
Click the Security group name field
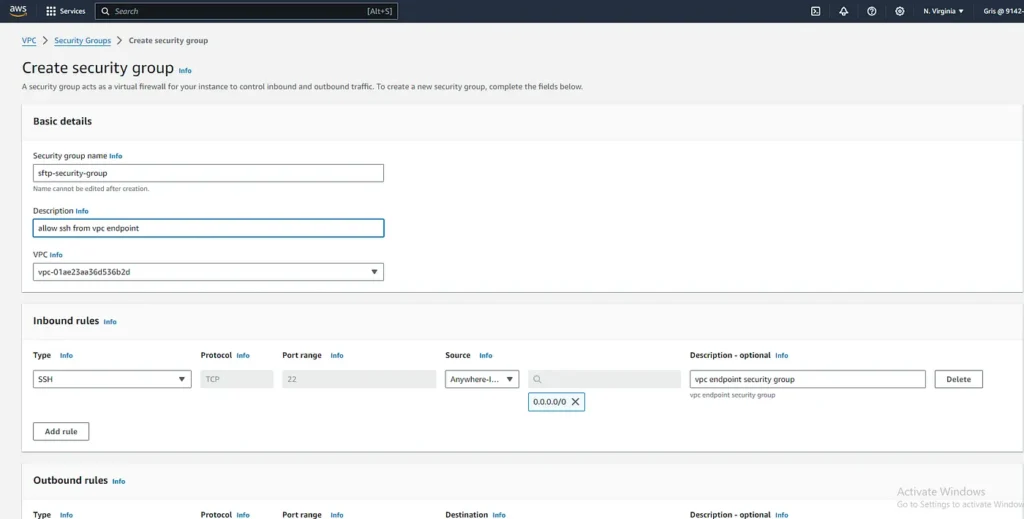tap(208, 173)
